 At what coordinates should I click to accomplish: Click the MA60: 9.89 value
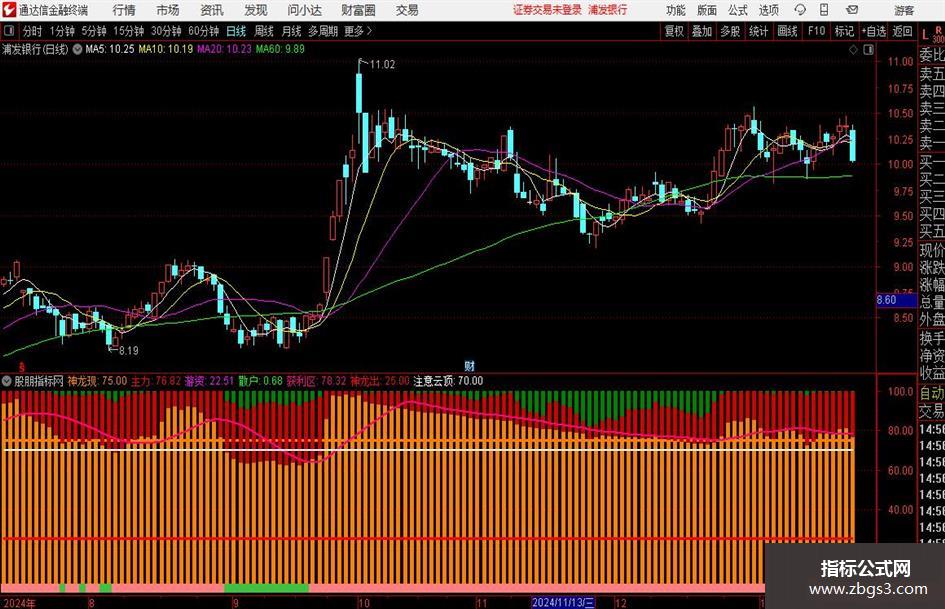(x=280, y=49)
